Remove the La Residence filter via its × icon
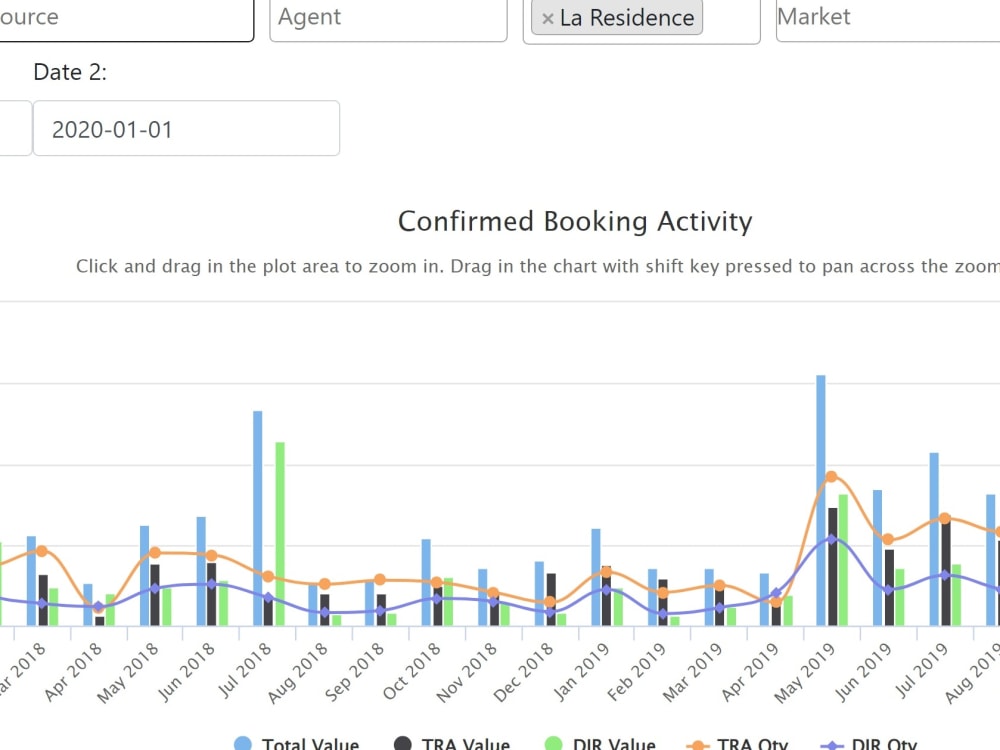1000x750 pixels. [547, 17]
